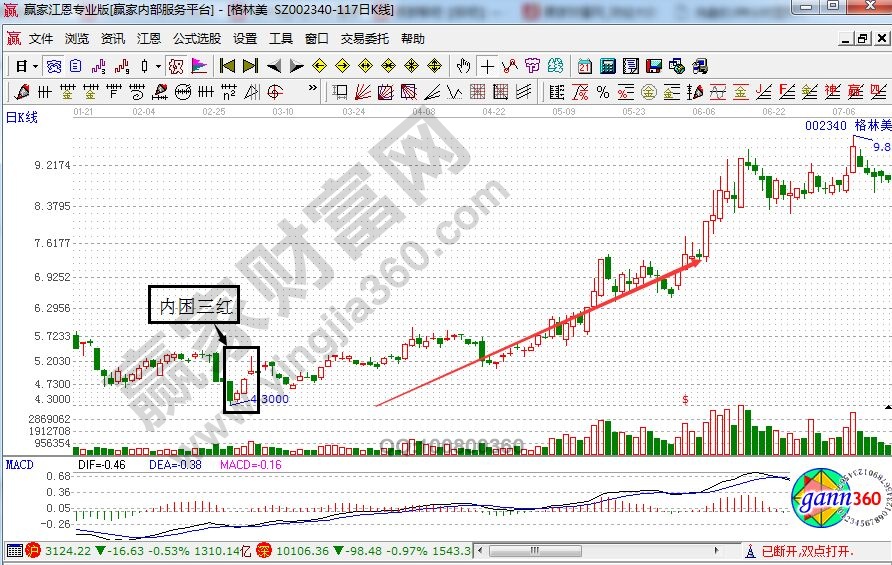Toggle the Gann fan lines tool
The width and height of the screenshot is (892, 565).
362,92
